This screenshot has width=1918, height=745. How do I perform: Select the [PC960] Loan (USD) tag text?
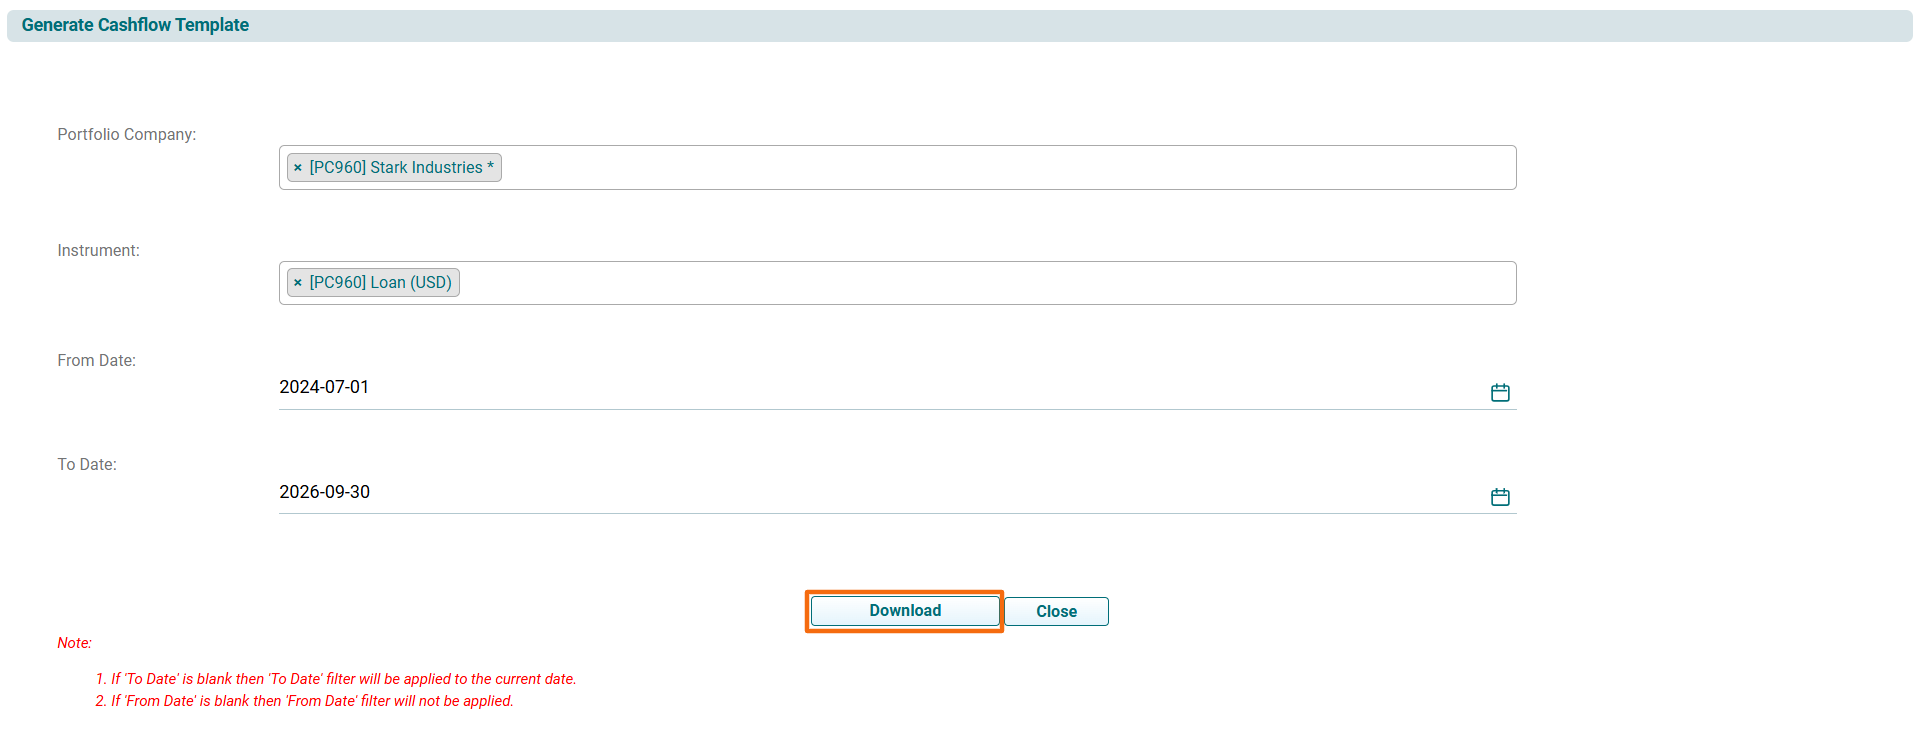[380, 283]
